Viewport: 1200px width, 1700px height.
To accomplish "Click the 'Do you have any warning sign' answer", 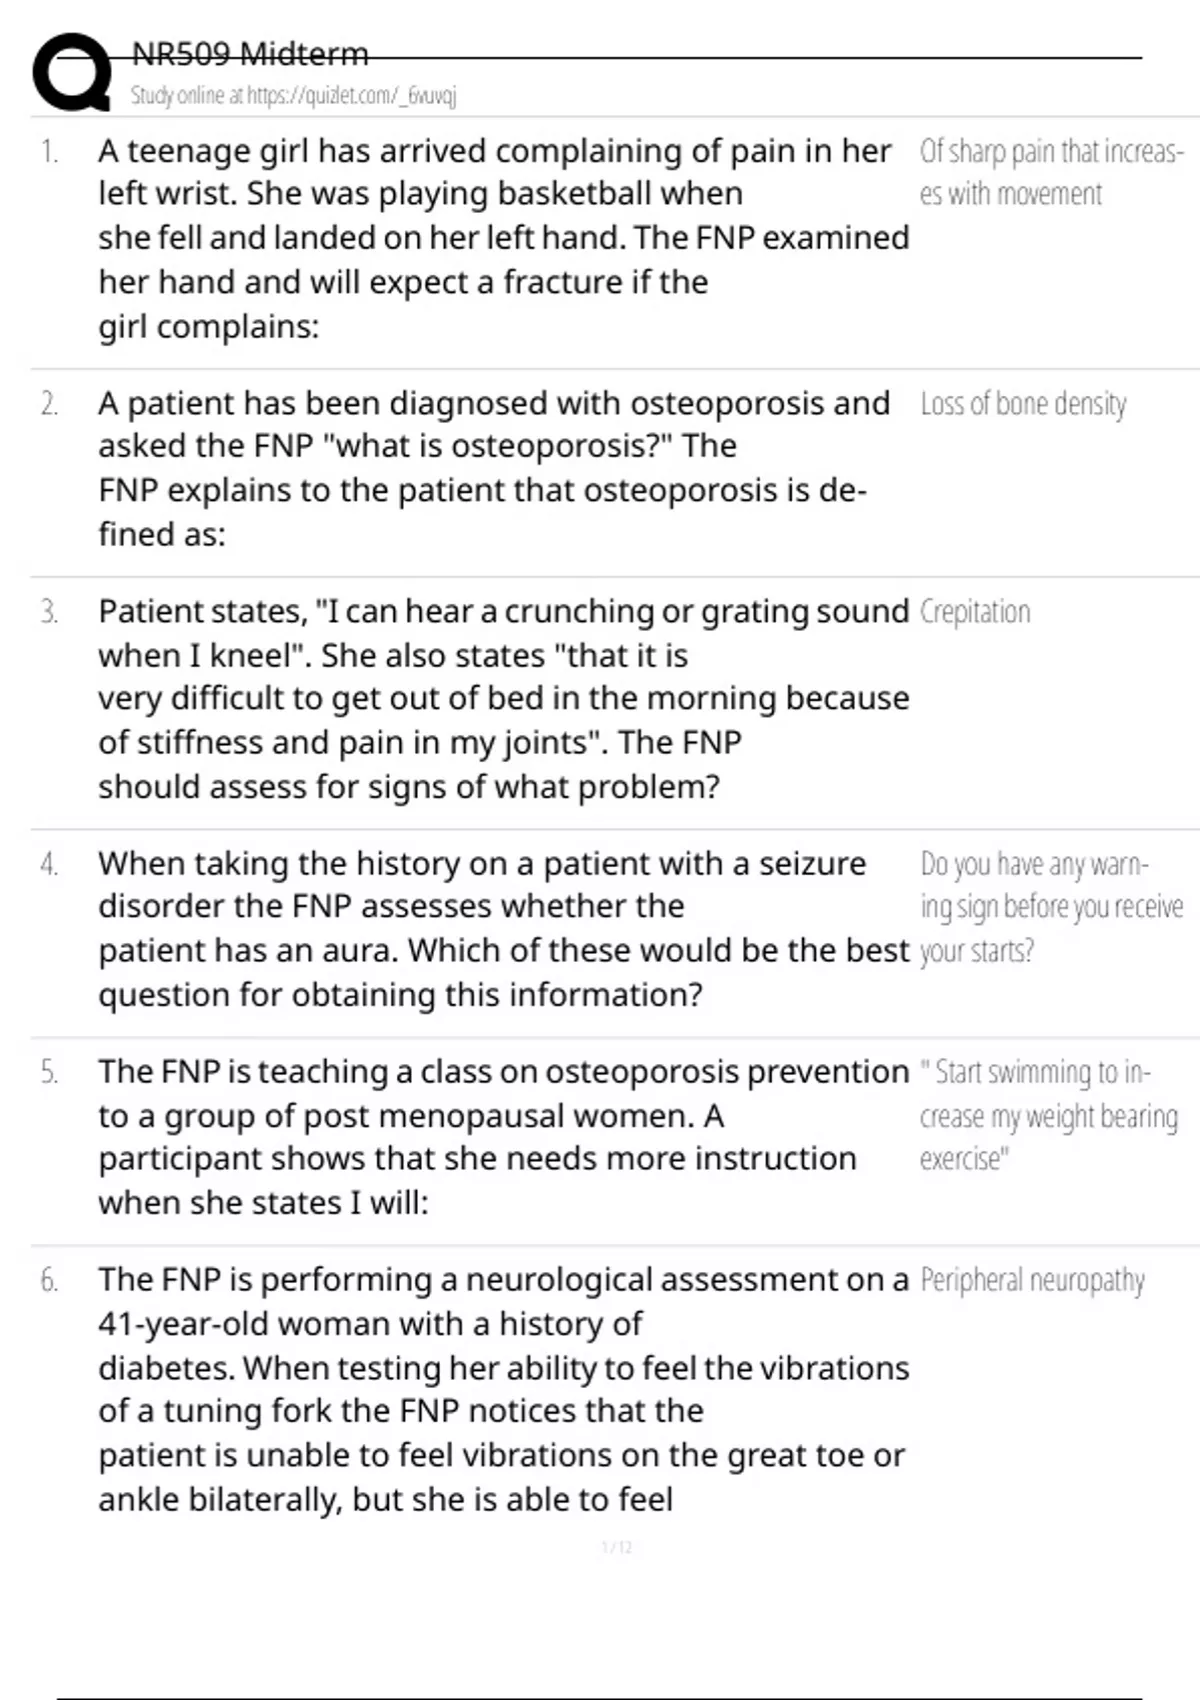I will (x=1051, y=906).
